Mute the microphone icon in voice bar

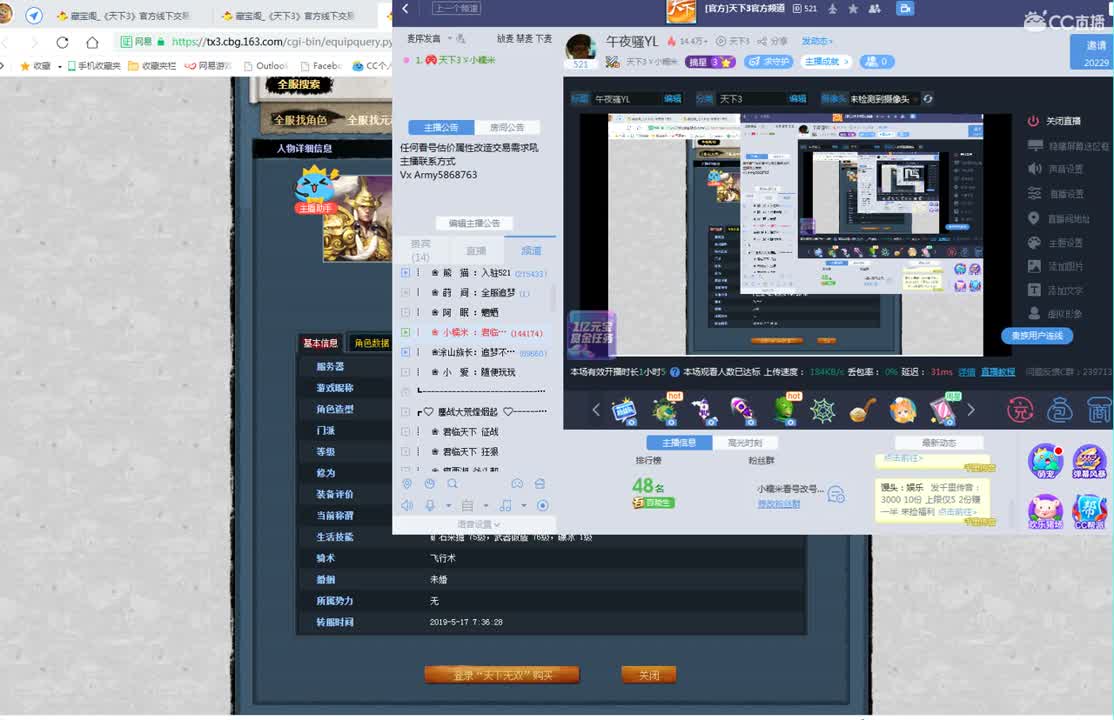point(429,505)
